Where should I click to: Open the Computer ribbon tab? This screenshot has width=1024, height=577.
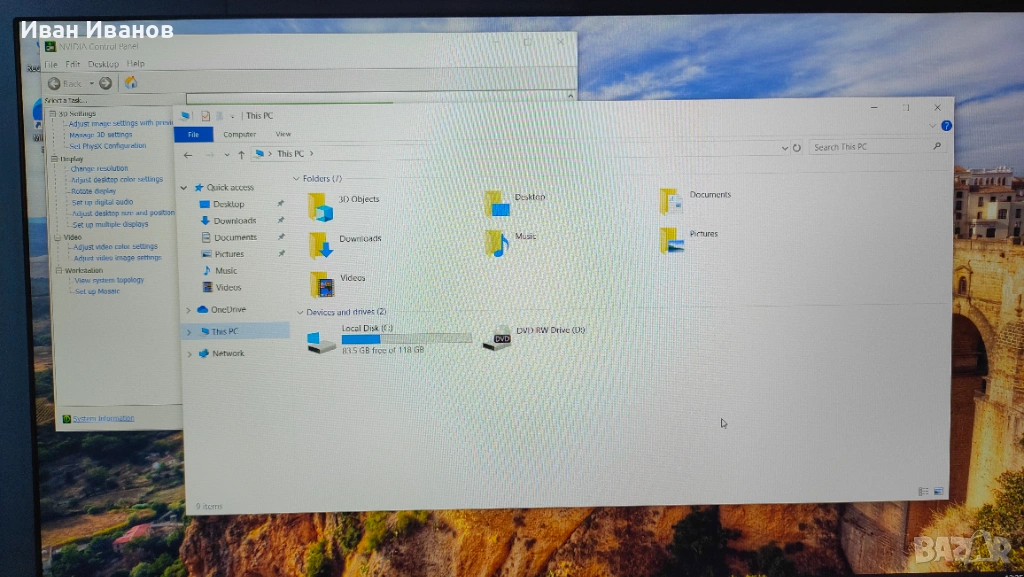pos(240,134)
